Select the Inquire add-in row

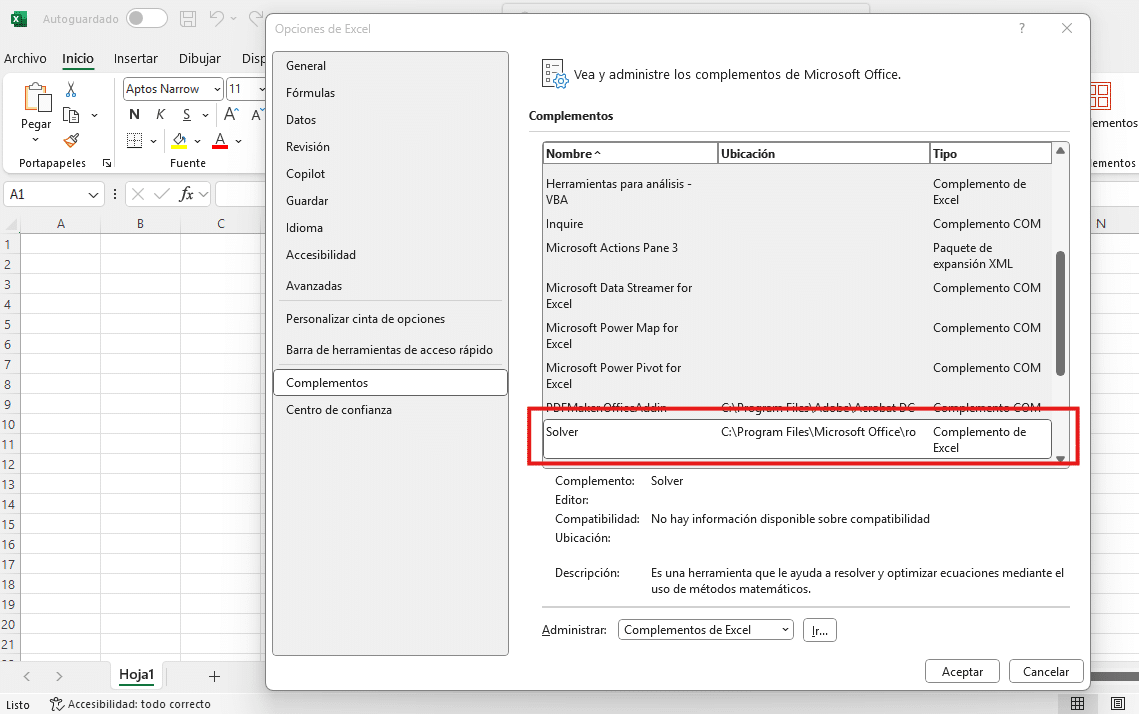(x=797, y=224)
